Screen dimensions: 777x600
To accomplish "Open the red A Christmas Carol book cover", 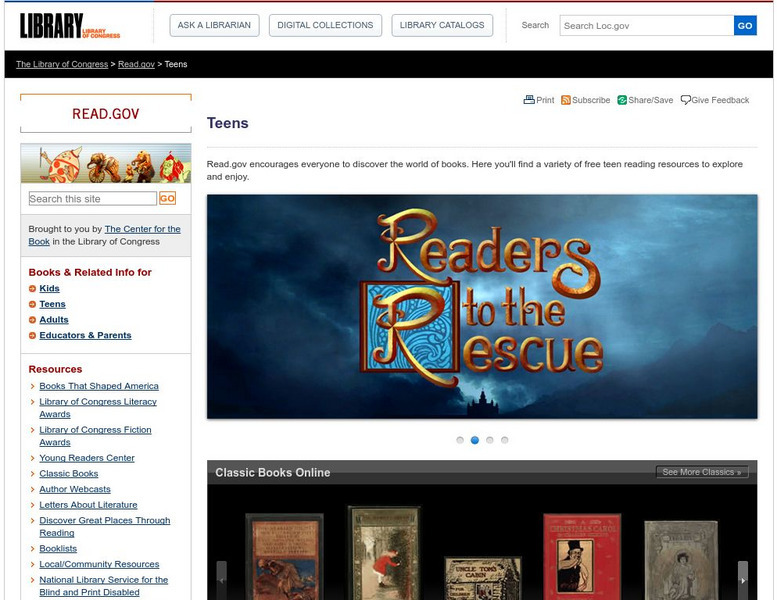I will (582, 557).
